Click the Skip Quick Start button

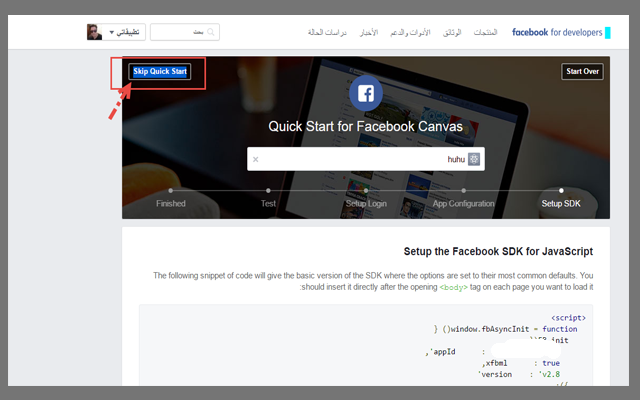pos(160,71)
